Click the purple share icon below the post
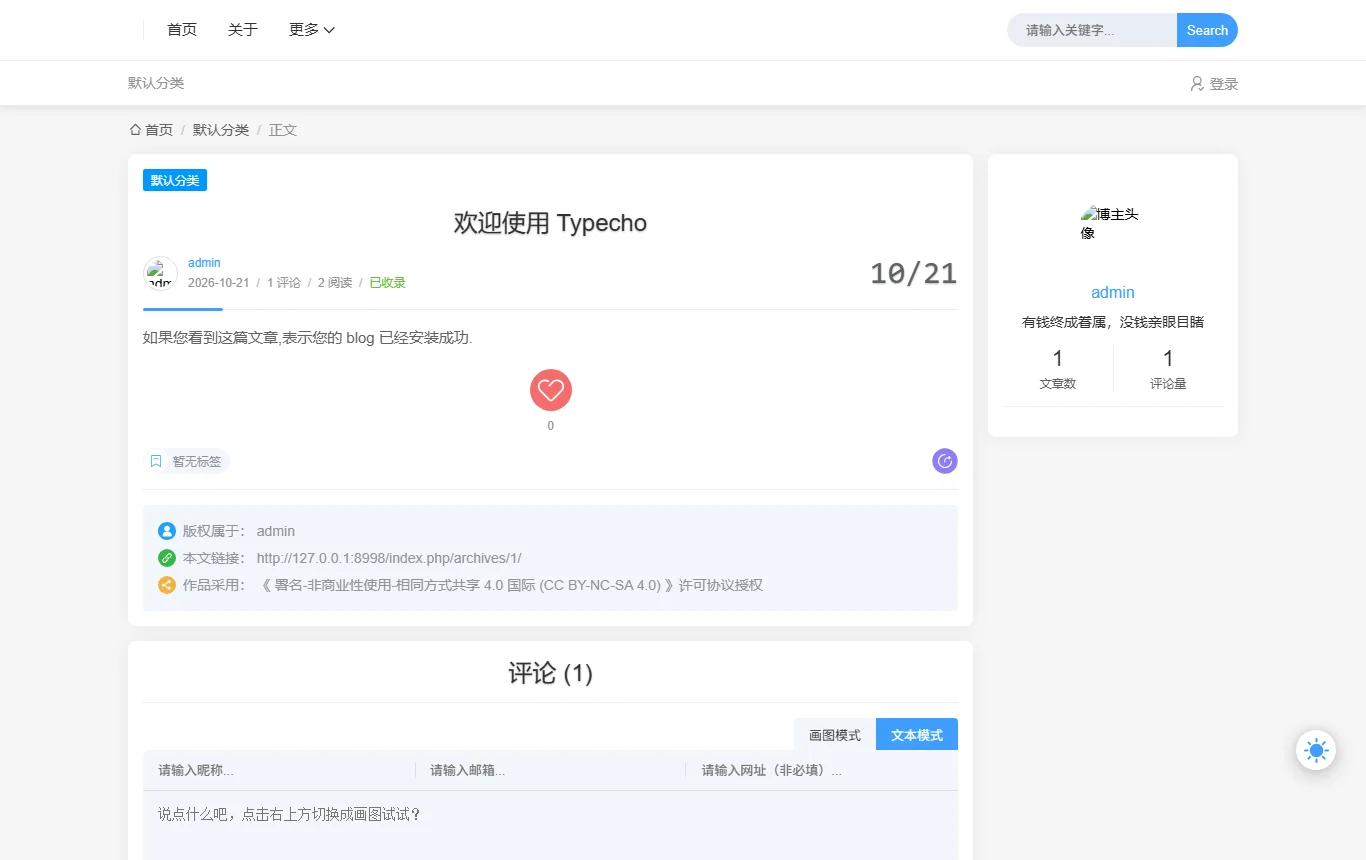This screenshot has height=860, width=1366. (945, 461)
